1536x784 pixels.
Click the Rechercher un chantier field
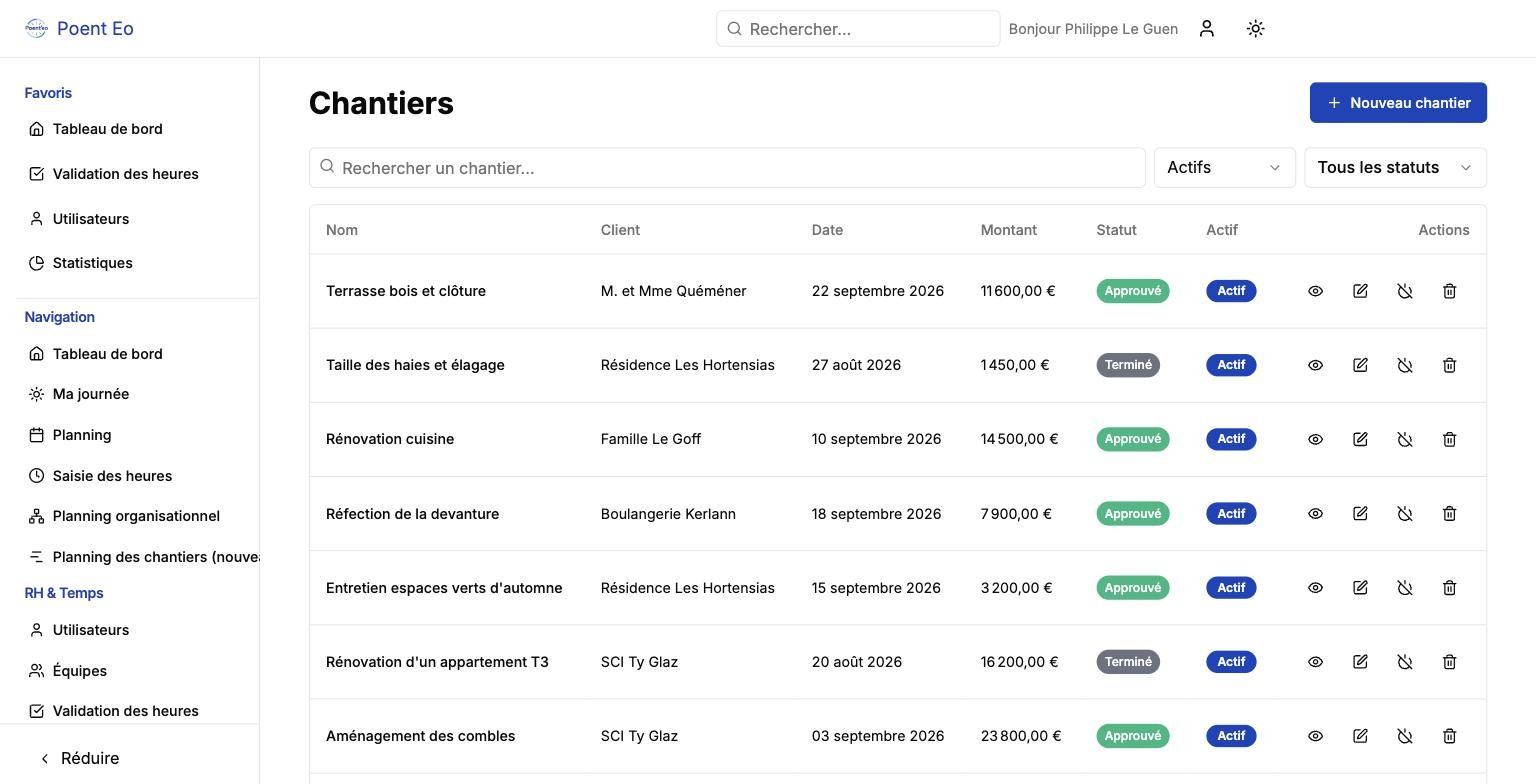point(727,168)
